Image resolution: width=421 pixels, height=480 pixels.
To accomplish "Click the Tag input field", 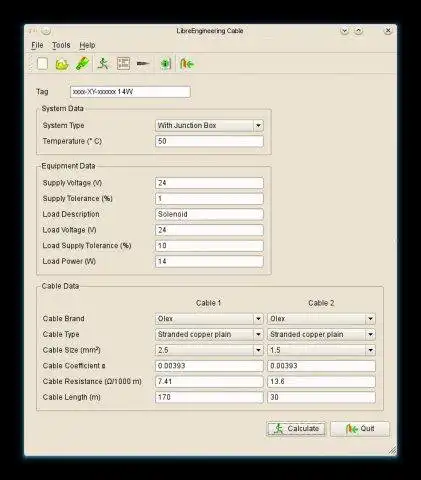I will coord(130,92).
